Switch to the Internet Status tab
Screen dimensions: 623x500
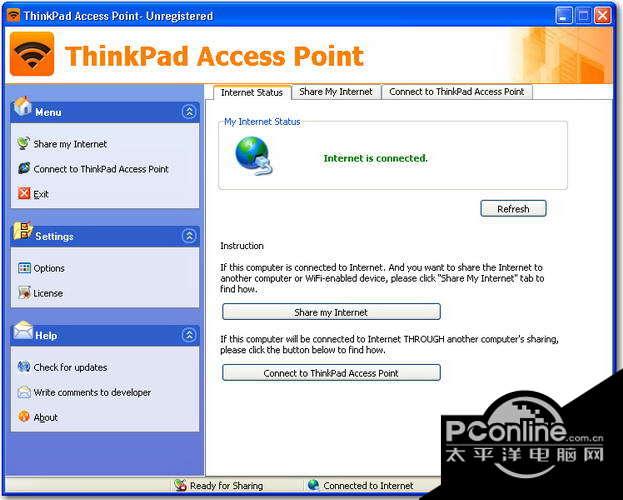(252, 93)
